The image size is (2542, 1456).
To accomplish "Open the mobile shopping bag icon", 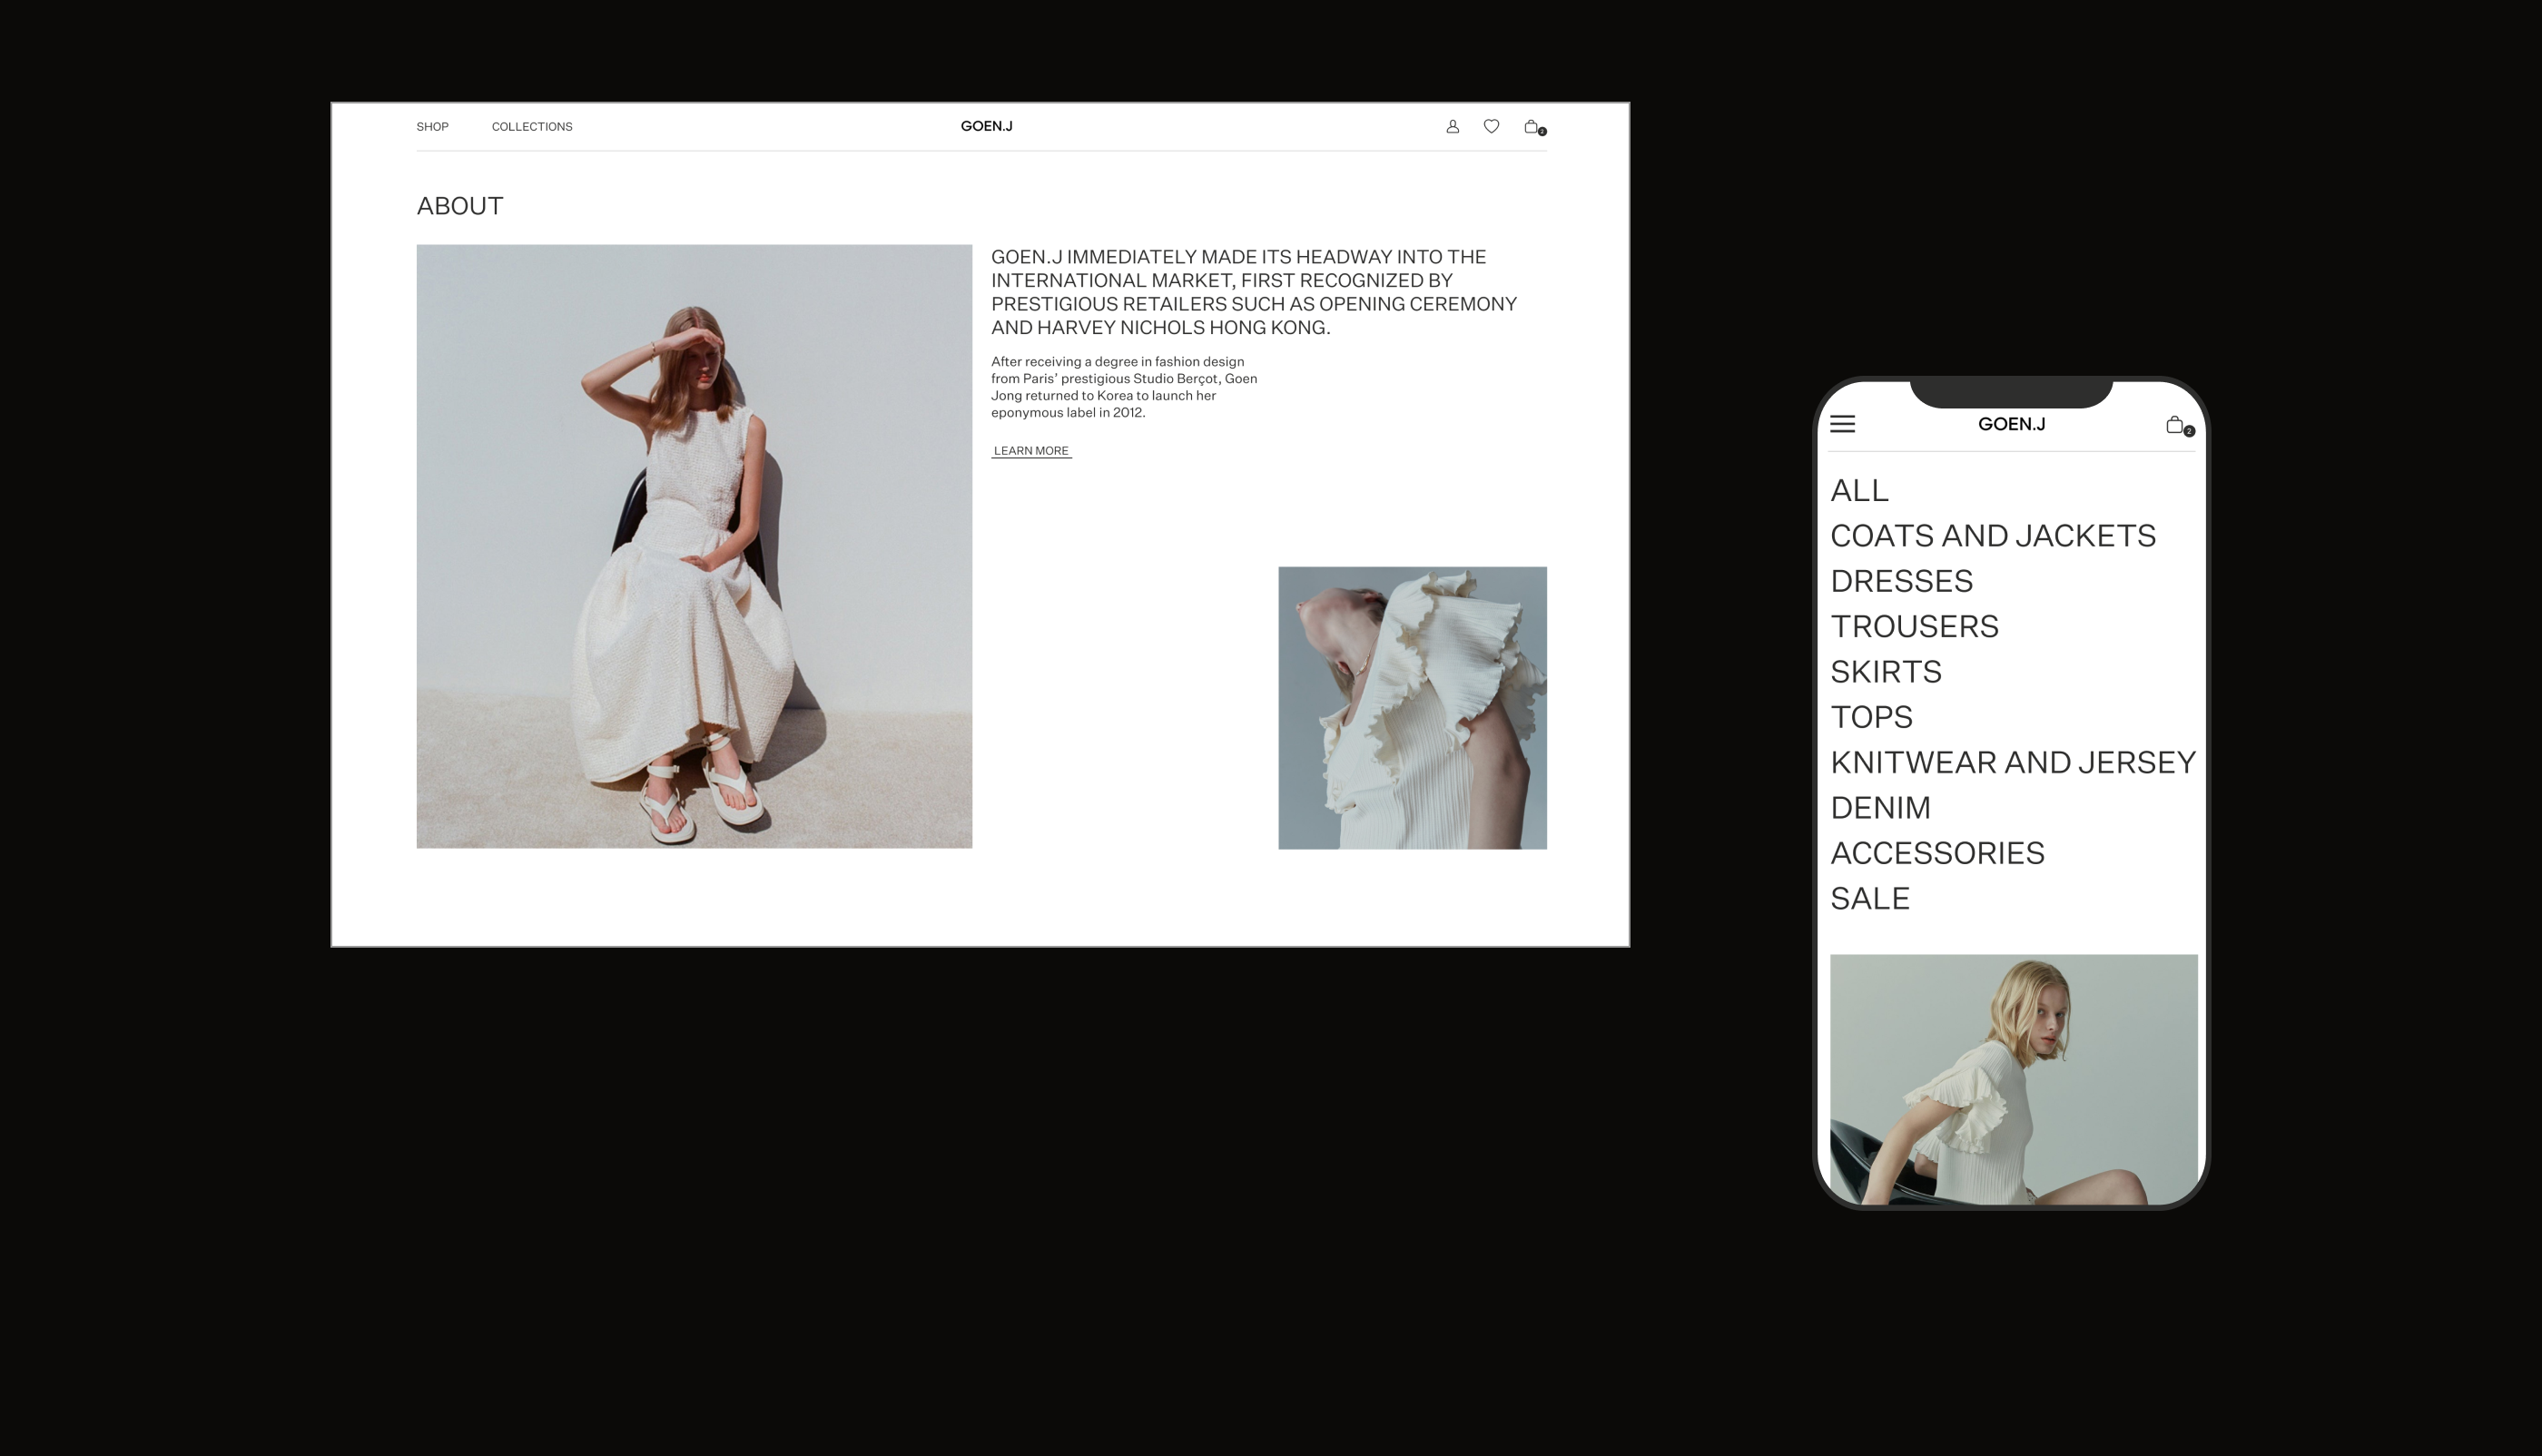I will click(2175, 425).
